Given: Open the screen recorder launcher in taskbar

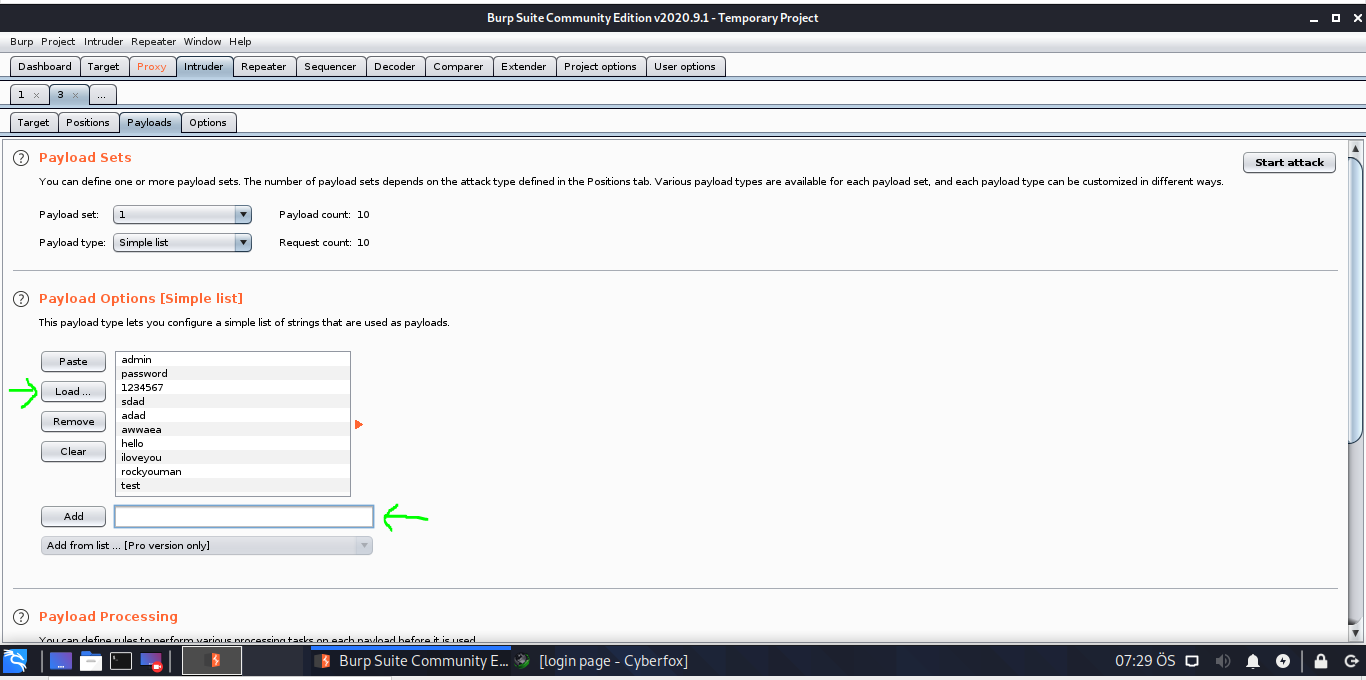Looking at the screenshot, I should 151,661.
